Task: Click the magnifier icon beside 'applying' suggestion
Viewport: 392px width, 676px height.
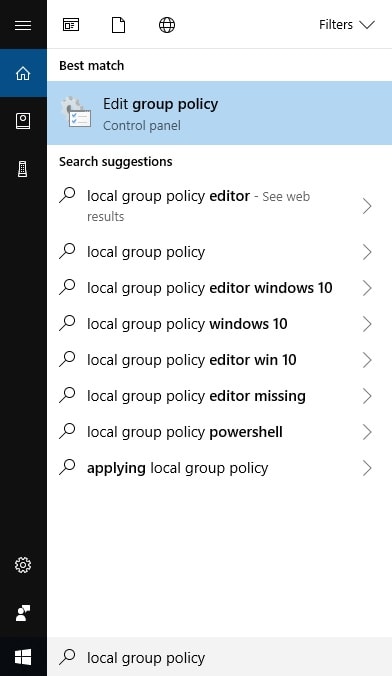Action: 67,467
